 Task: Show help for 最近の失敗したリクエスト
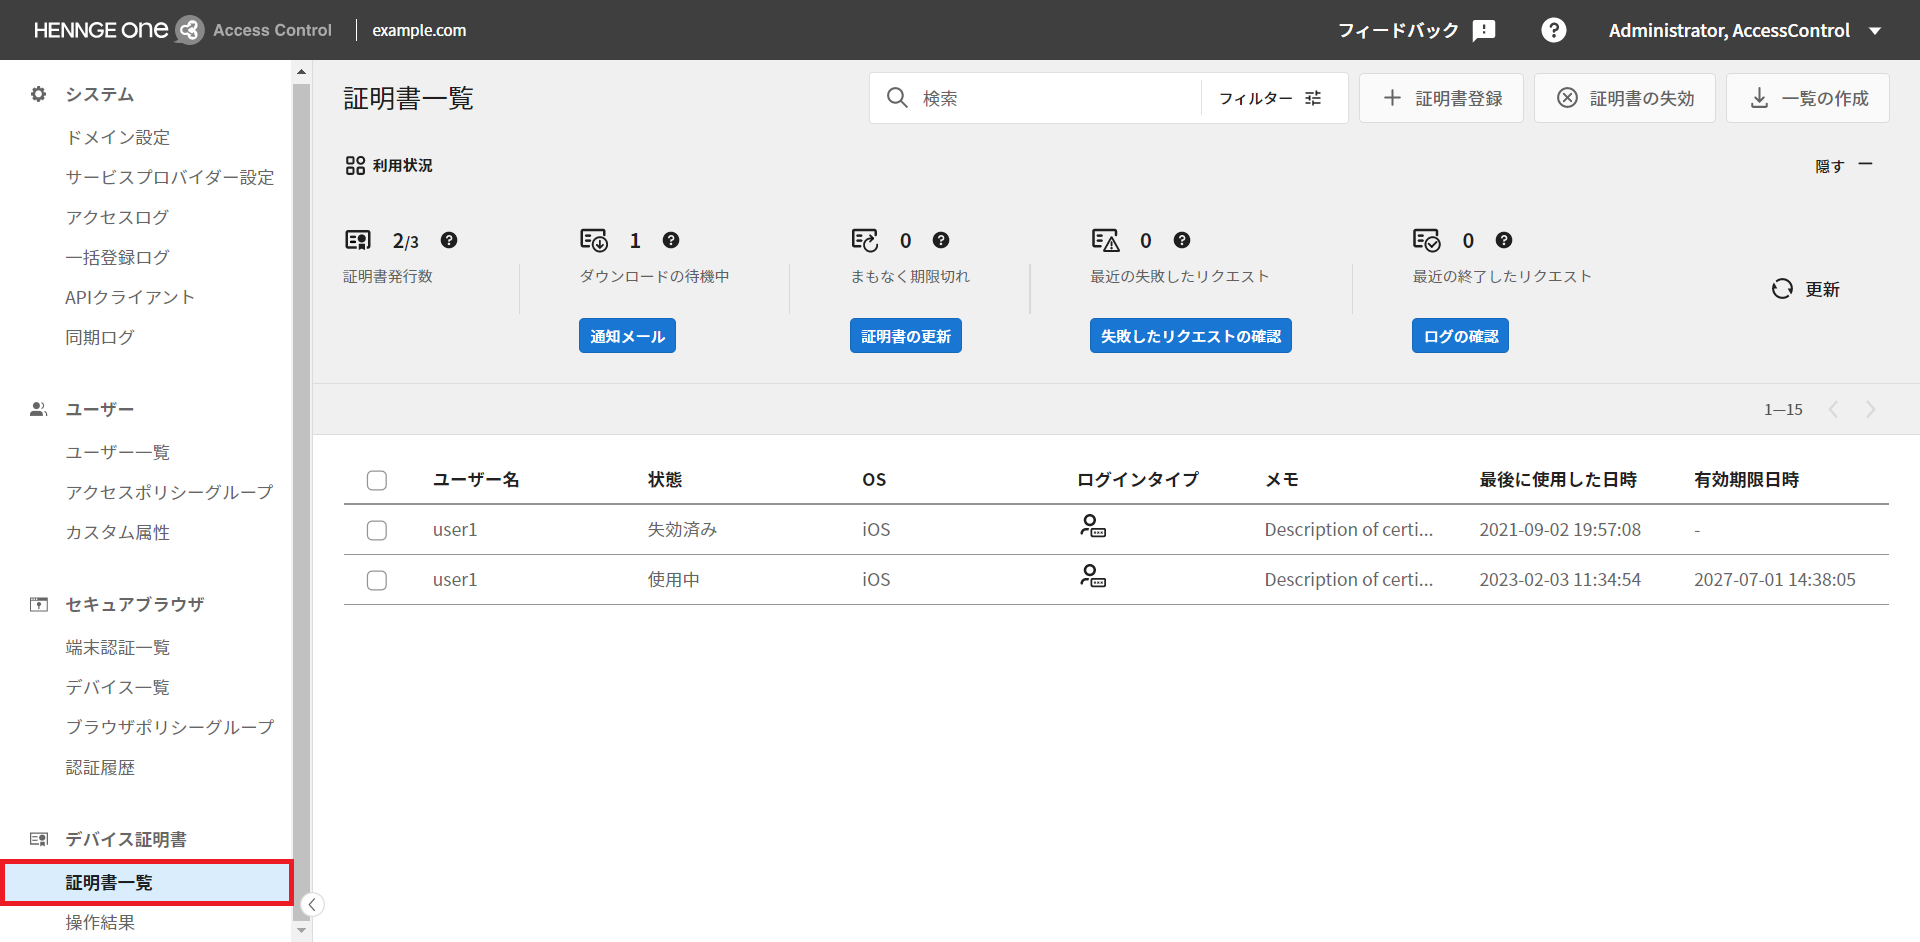1182,240
